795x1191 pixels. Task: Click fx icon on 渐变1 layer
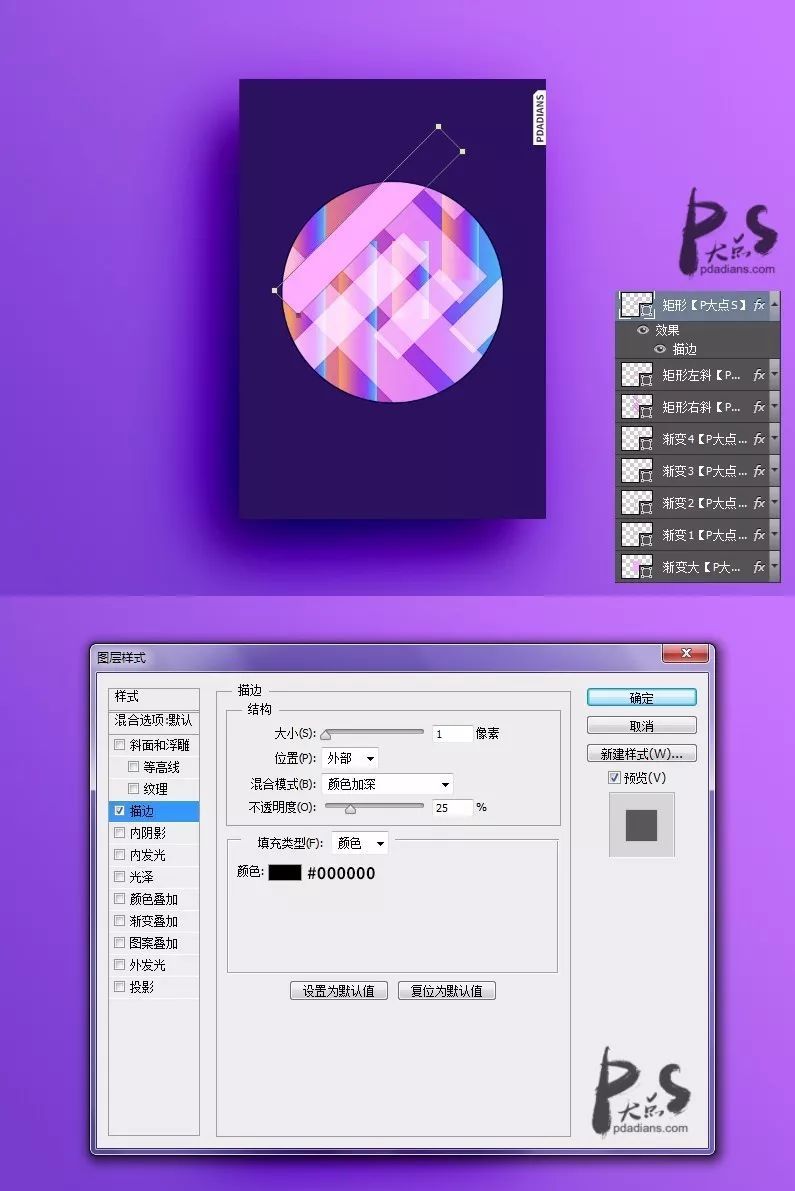(x=759, y=535)
